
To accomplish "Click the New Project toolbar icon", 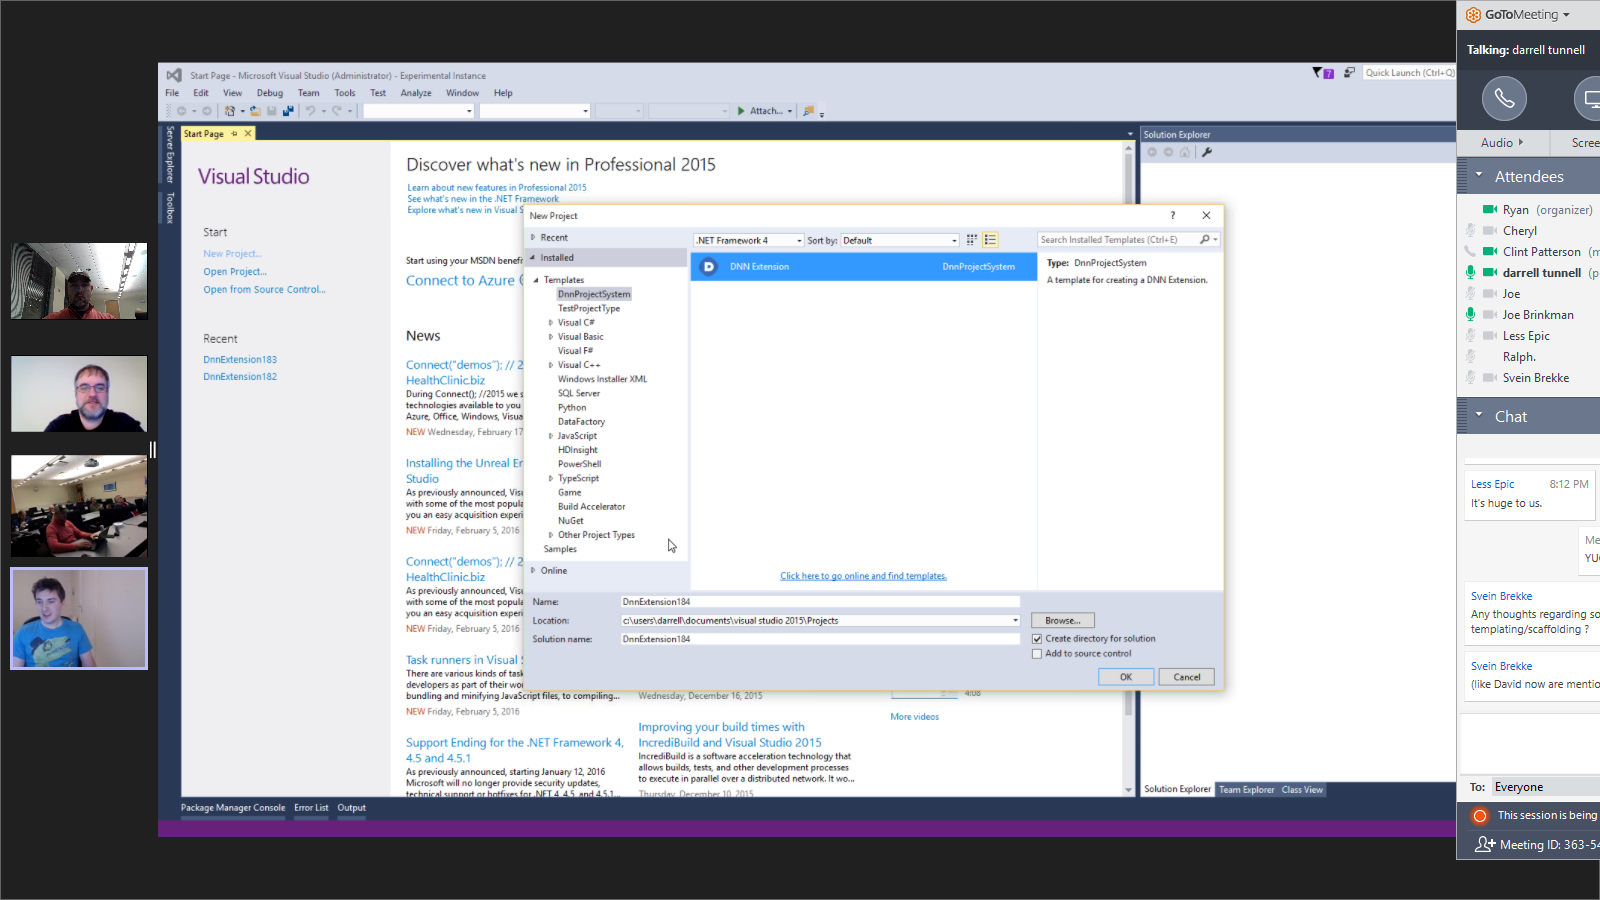I will pyautogui.click(x=230, y=111).
